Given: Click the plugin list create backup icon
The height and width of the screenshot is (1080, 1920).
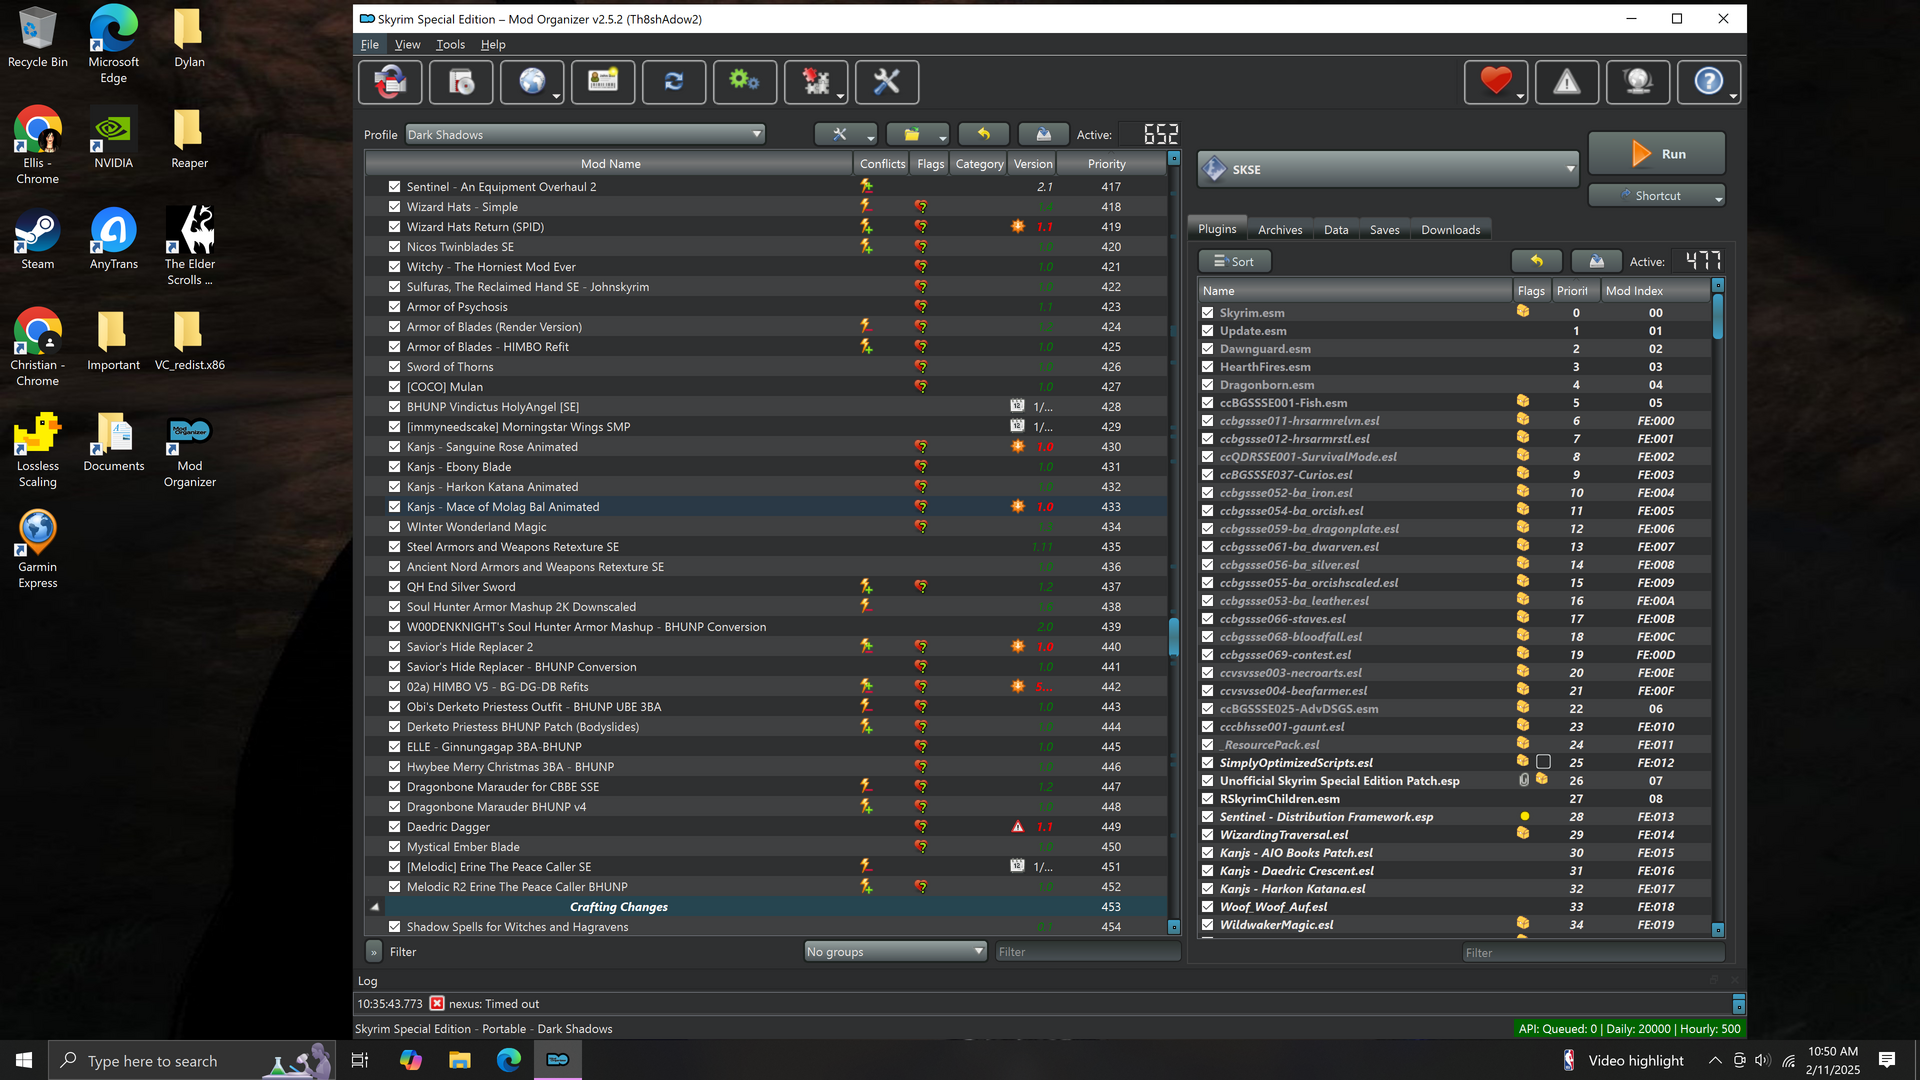Looking at the screenshot, I should (1597, 261).
